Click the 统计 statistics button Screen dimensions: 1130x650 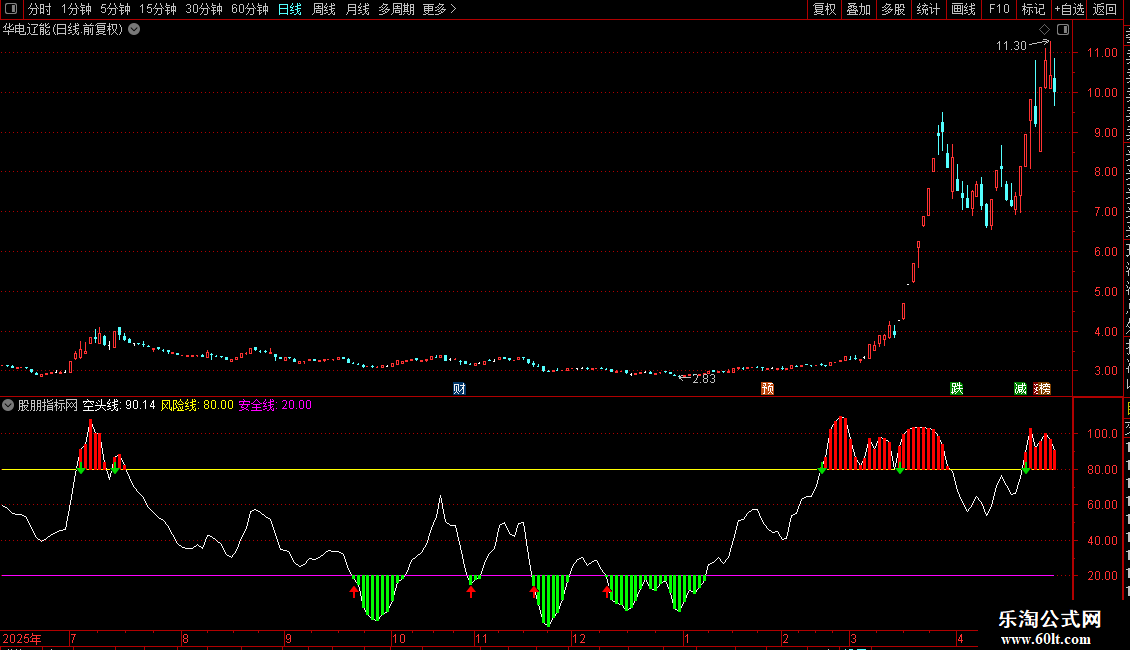[x=928, y=9]
